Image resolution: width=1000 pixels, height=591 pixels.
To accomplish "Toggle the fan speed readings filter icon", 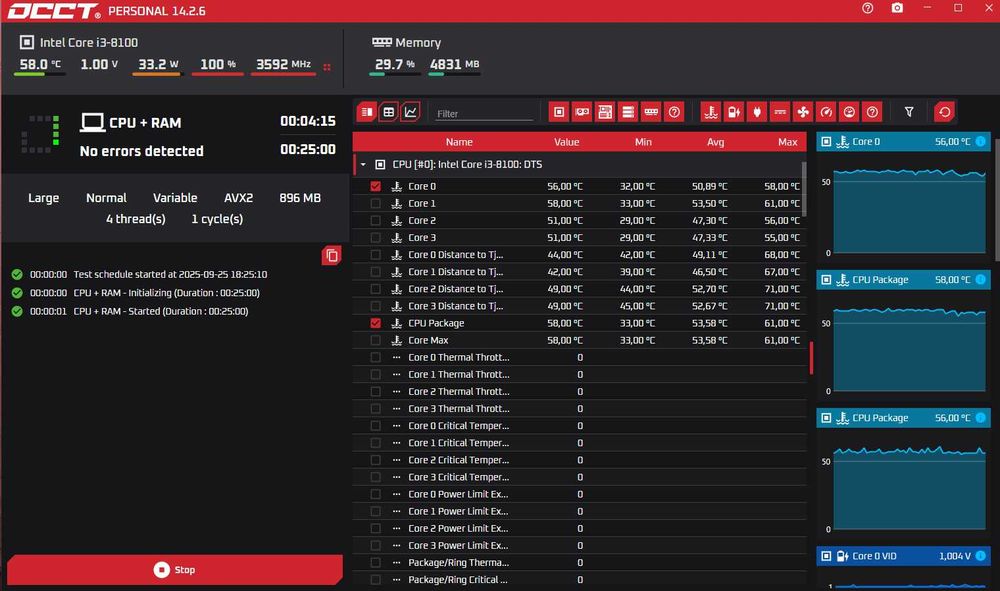I will point(803,112).
